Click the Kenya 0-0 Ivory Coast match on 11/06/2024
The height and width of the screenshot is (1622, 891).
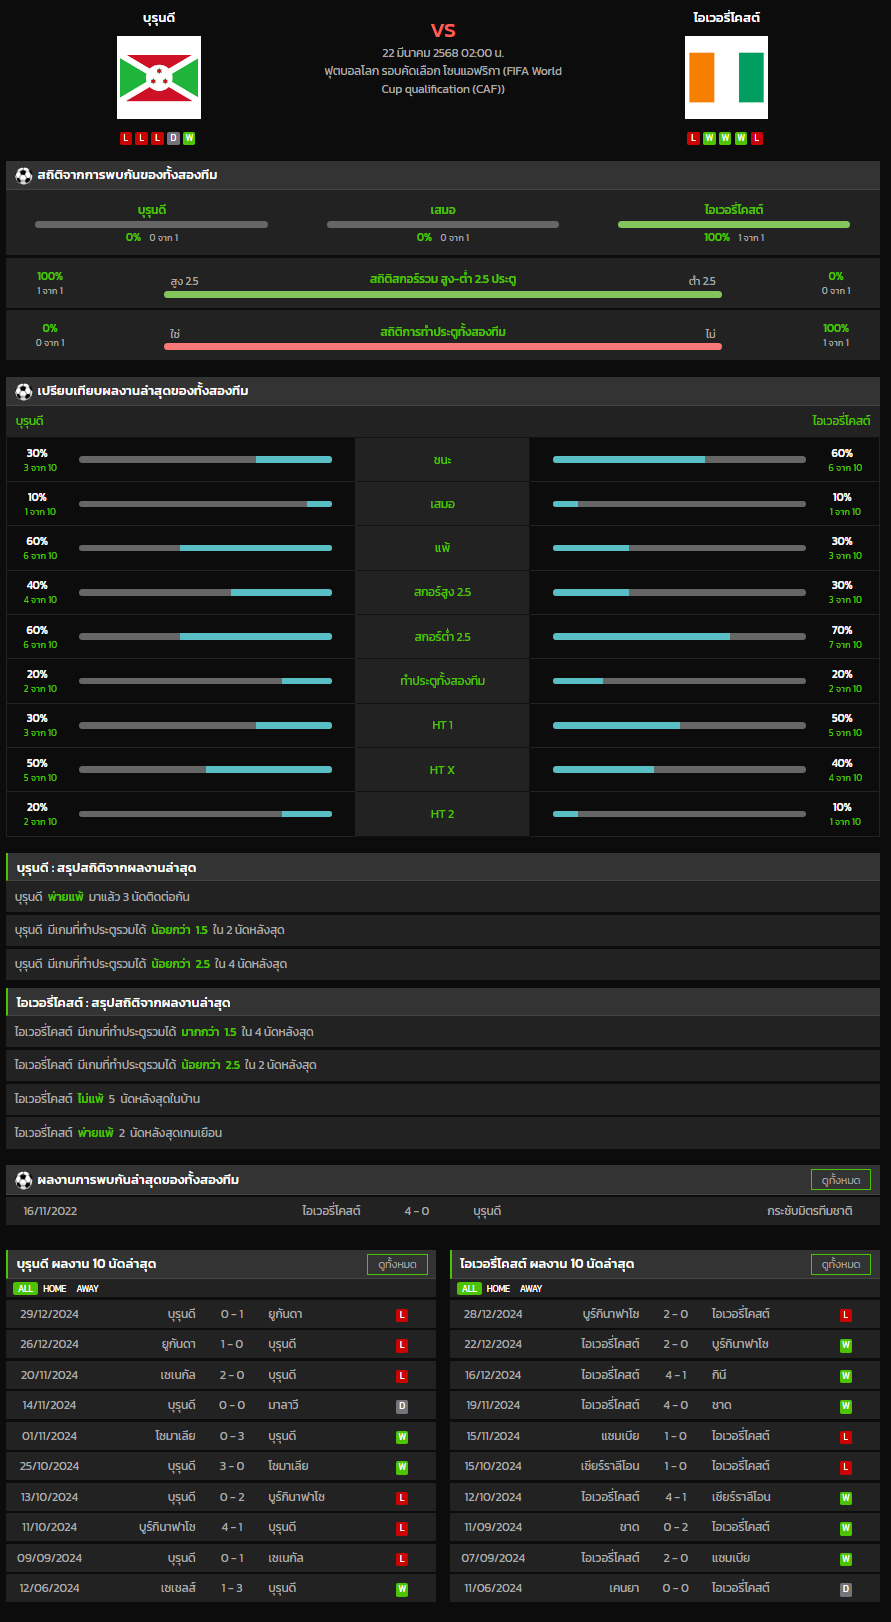pos(665,1588)
